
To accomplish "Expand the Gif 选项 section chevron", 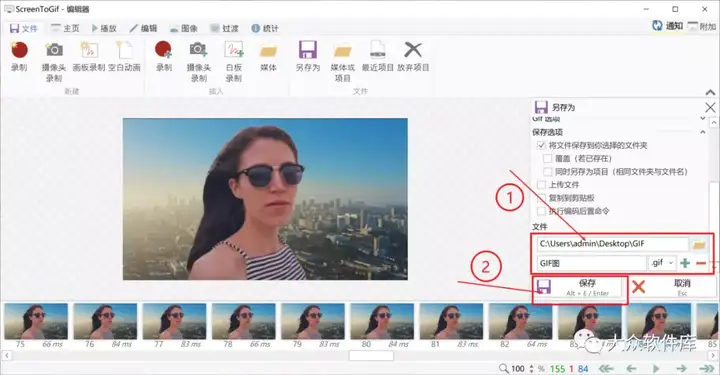I will pyautogui.click(x=703, y=119).
